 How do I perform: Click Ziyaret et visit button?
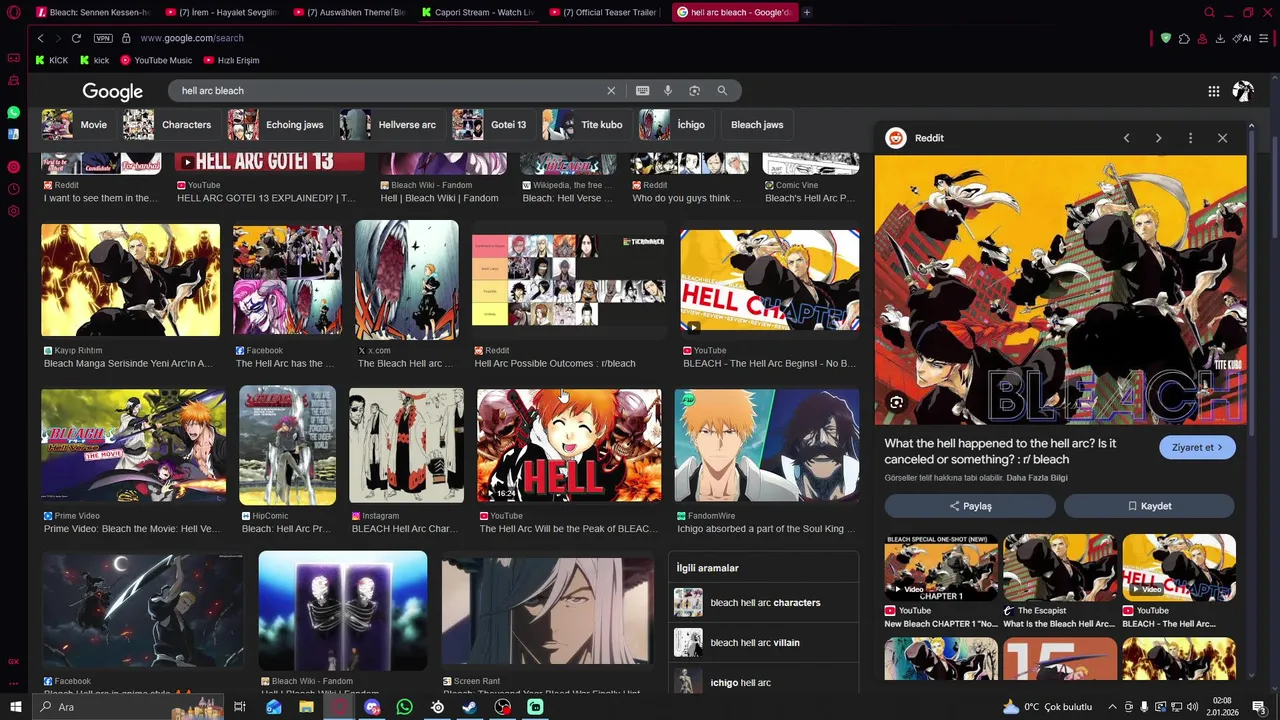(1197, 447)
